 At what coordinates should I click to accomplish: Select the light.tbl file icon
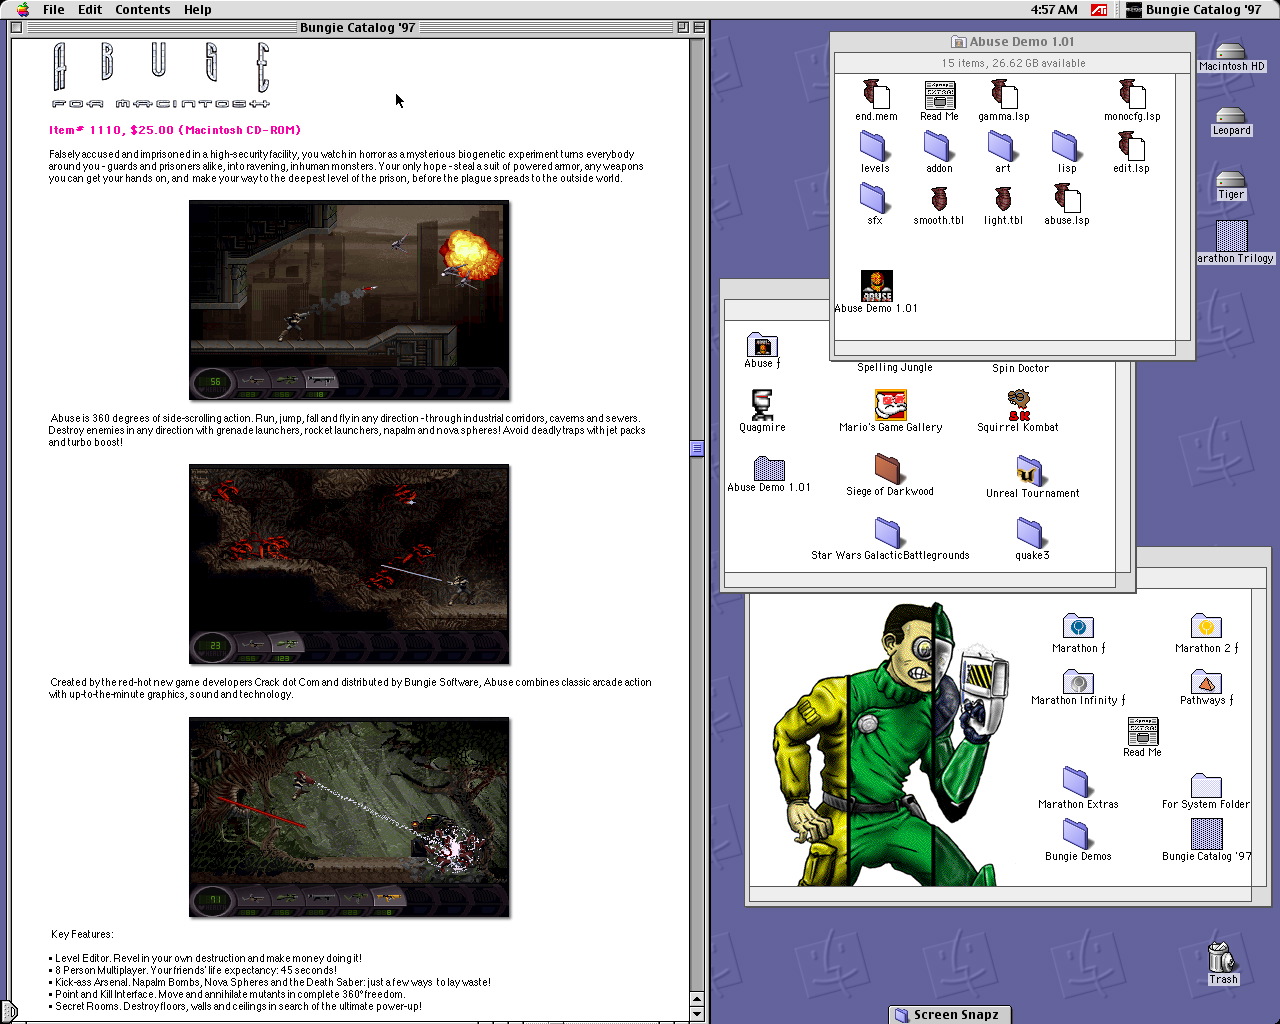click(1003, 198)
